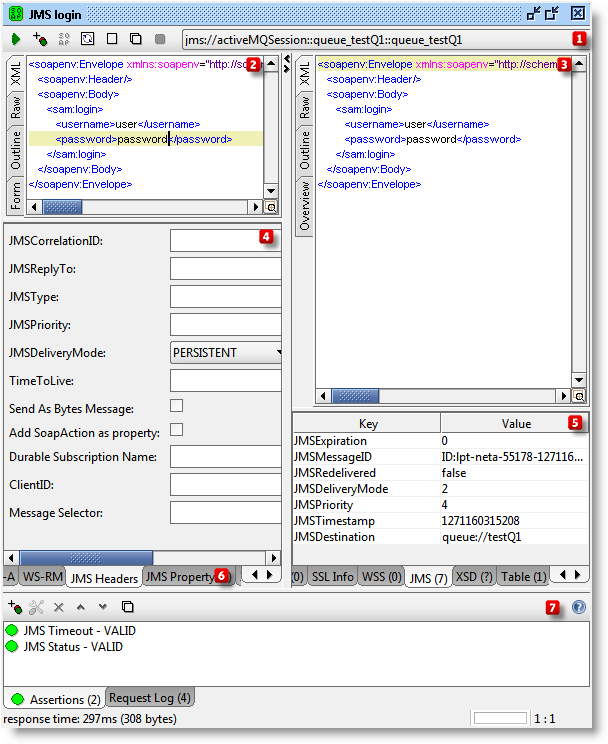Switch response editor to Raw view
The height and width of the screenshot is (744, 608).
305,108
